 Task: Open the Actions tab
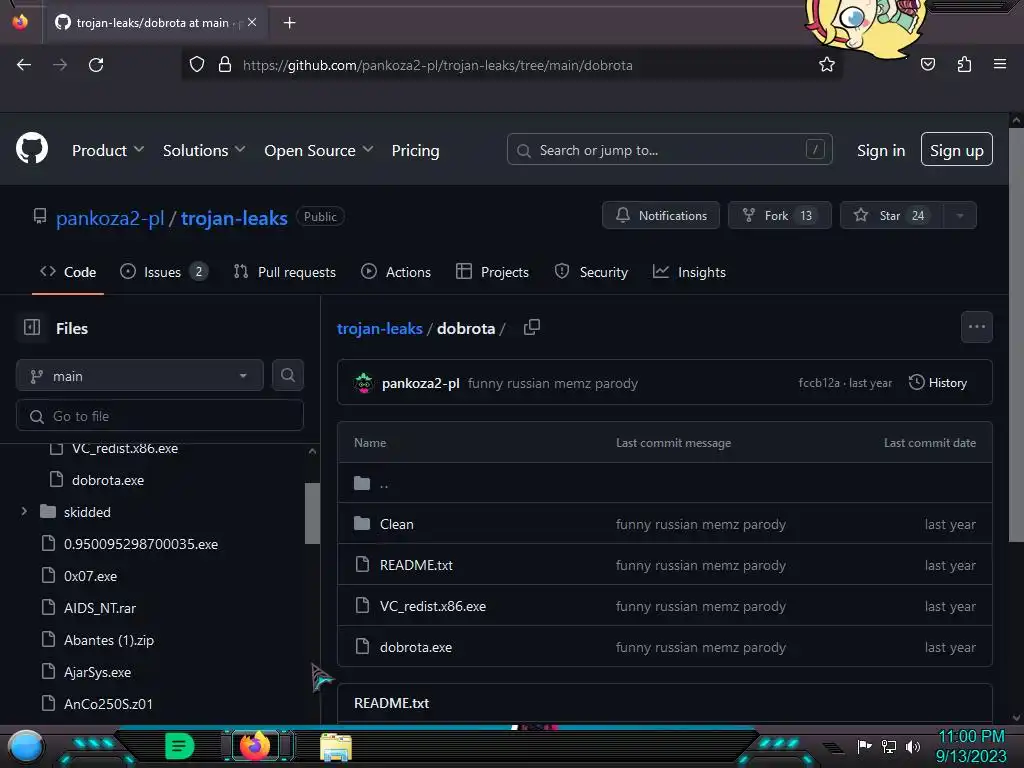[x=396, y=272]
